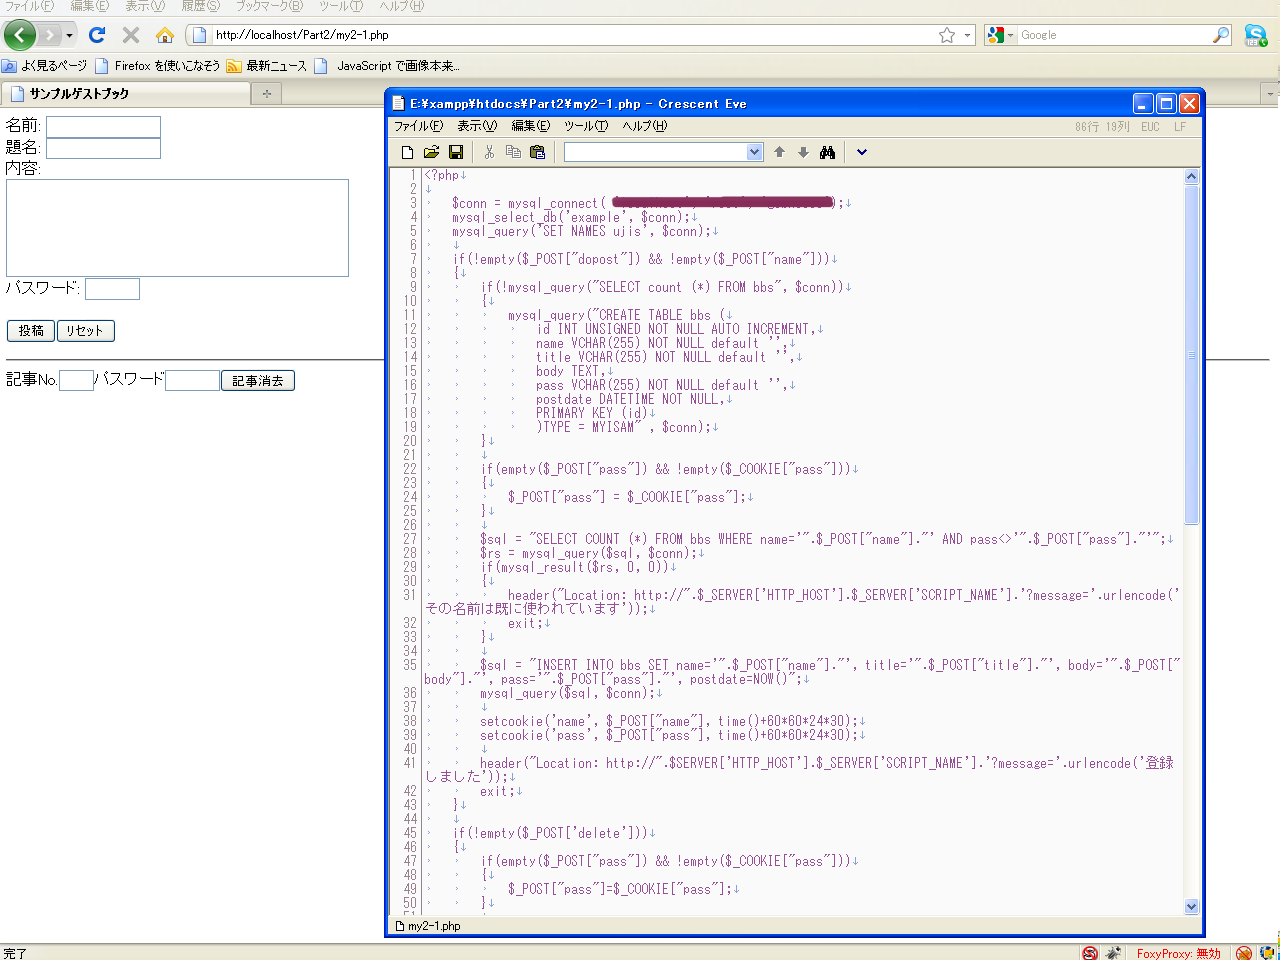Click the EUC encoding indicator
Viewport: 1280px width, 960px height.
pyautogui.click(x=1150, y=127)
